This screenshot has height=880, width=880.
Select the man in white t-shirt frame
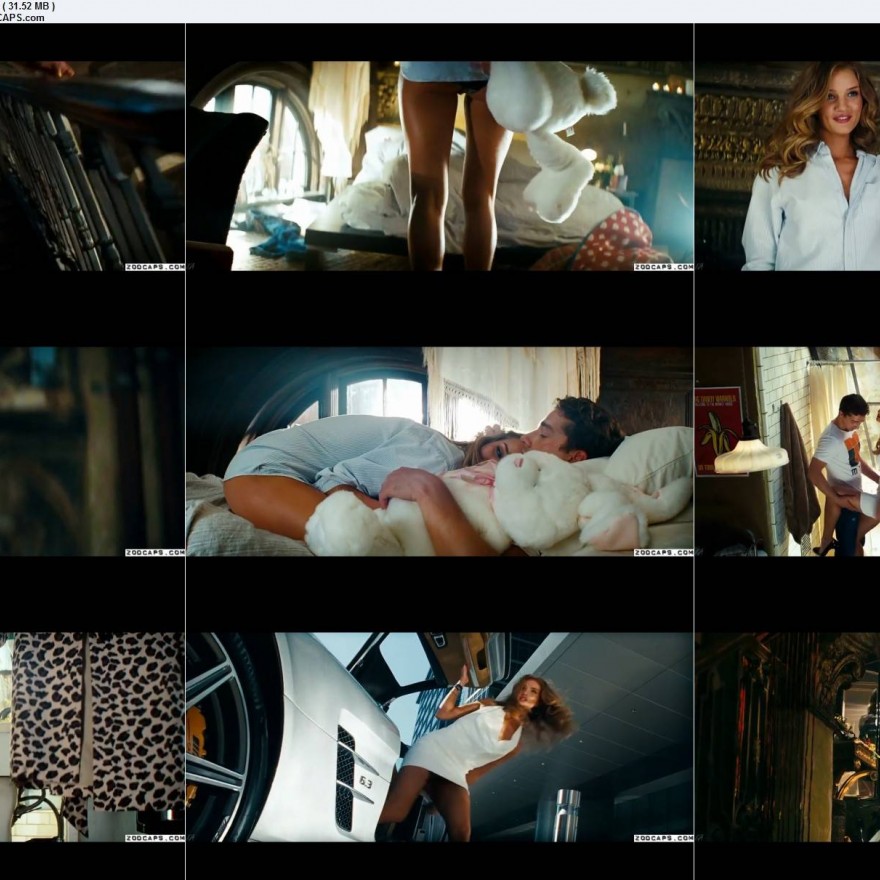click(x=787, y=450)
